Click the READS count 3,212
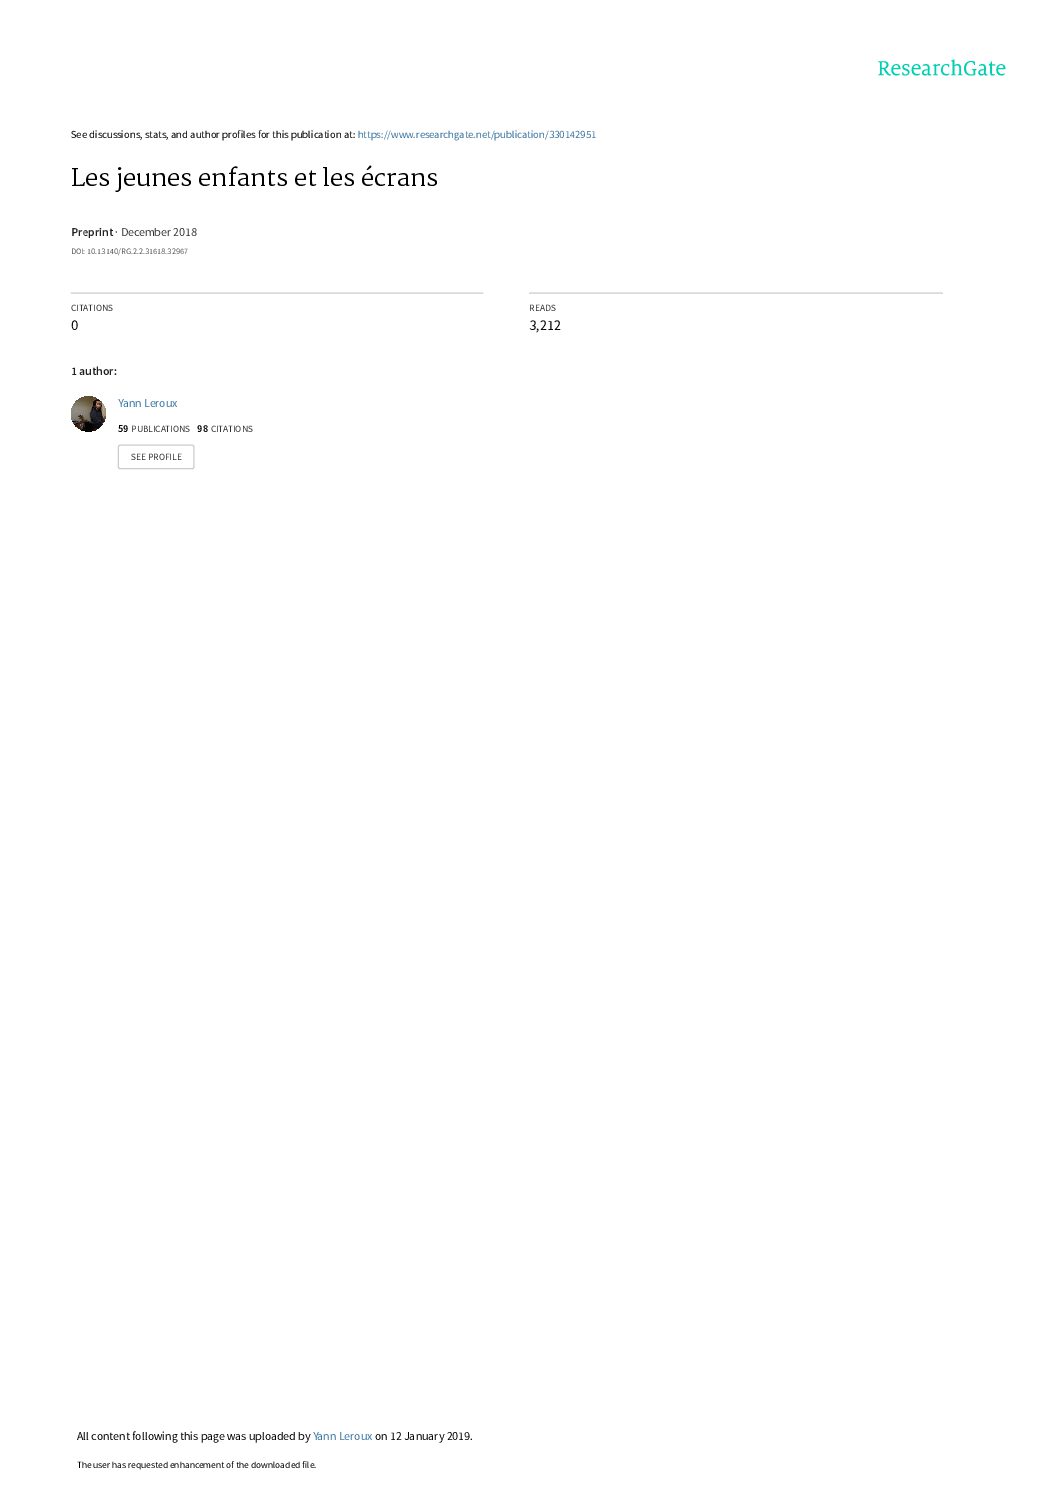Viewport: 1059px width, 1497px height. click(545, 326)
